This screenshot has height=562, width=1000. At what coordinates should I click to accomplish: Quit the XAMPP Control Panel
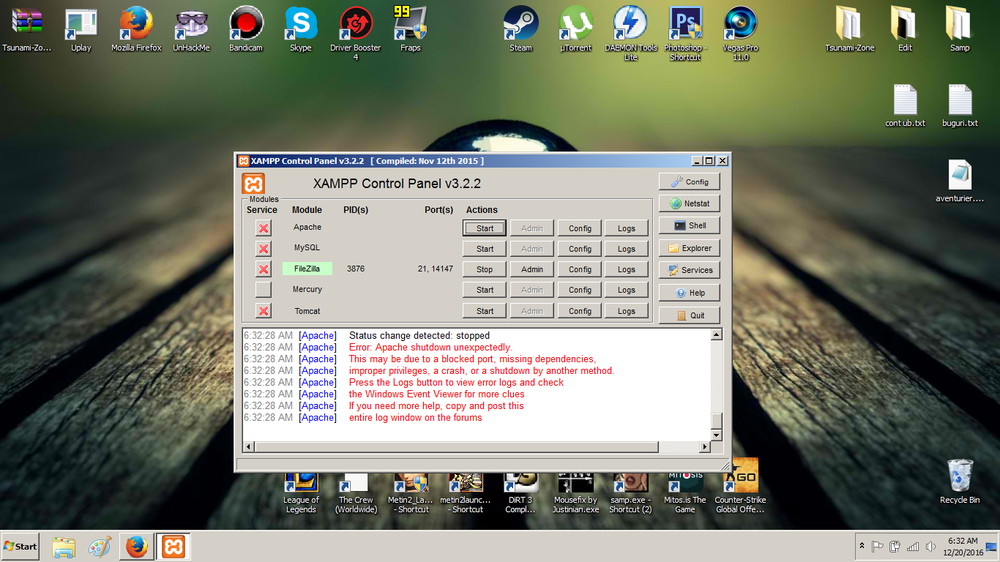click(x=689, y=315)
